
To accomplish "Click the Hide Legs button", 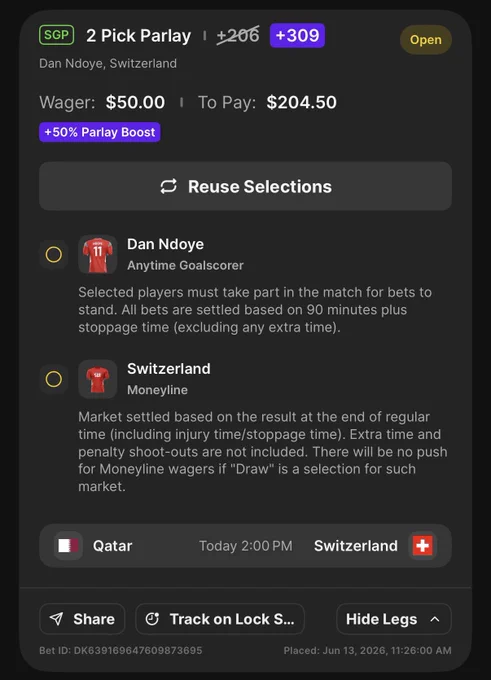I will click(x=394, y=619).
